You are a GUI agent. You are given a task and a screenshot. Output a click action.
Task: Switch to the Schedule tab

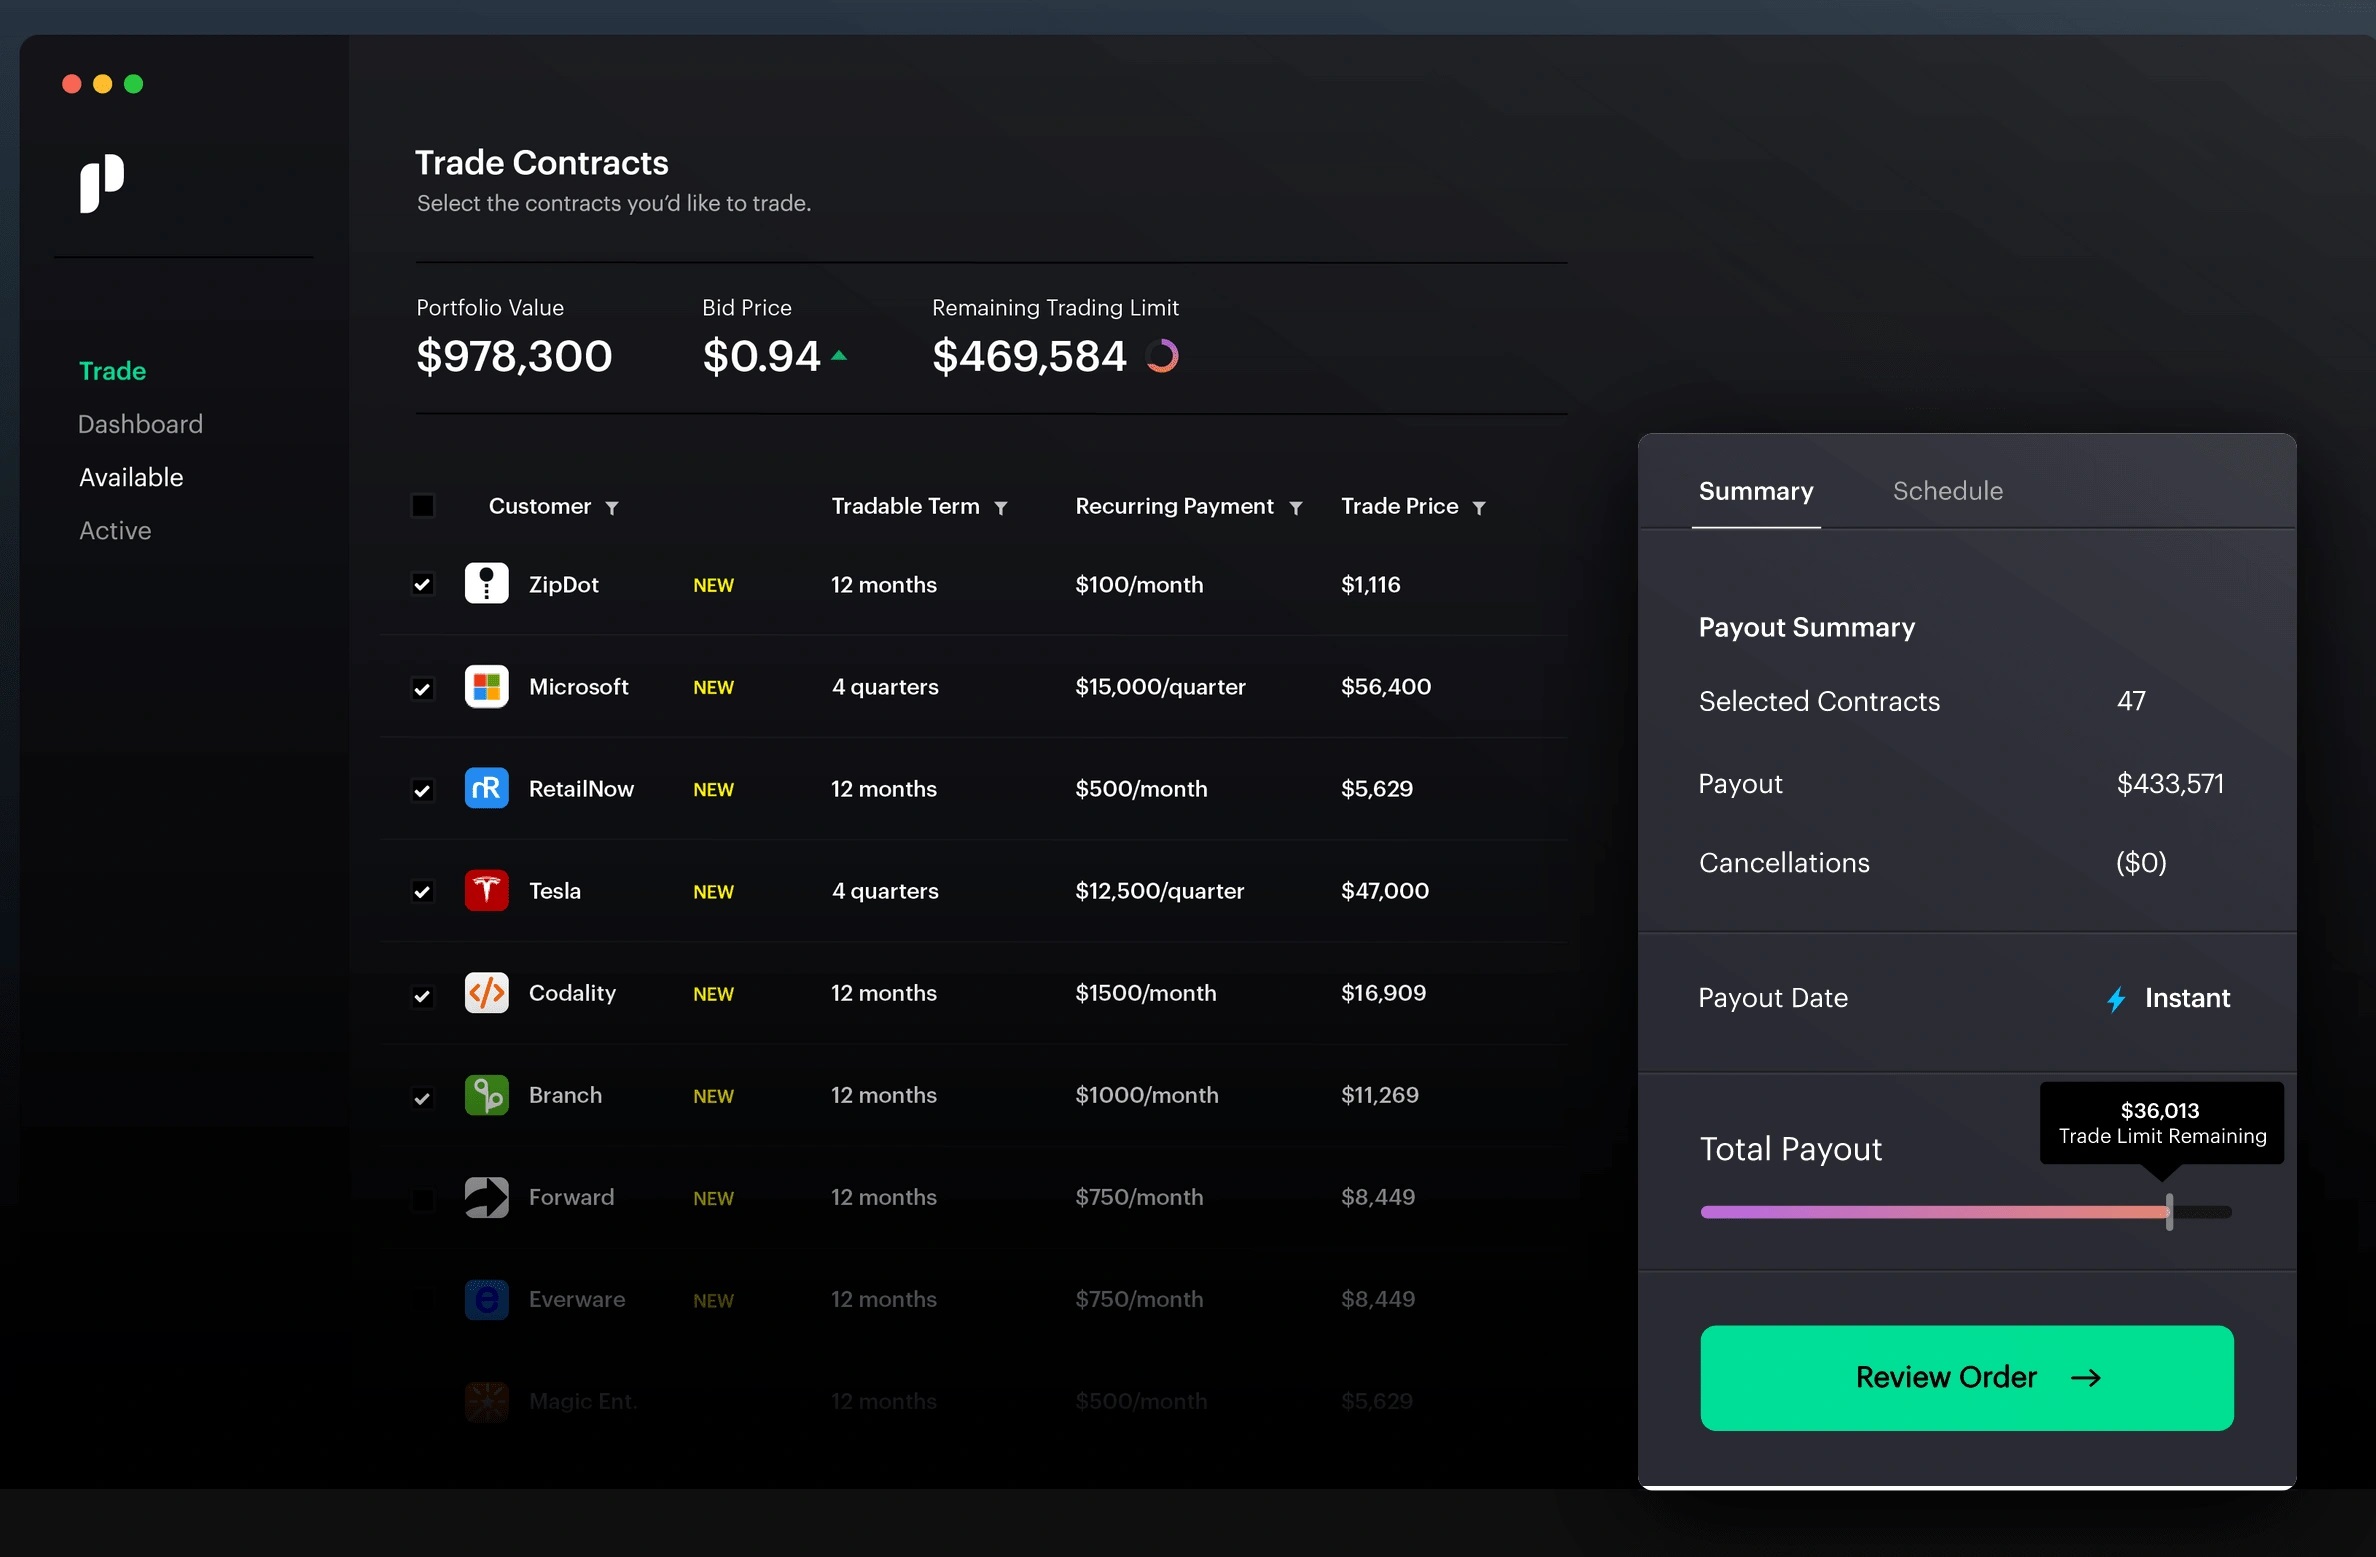1947,491
